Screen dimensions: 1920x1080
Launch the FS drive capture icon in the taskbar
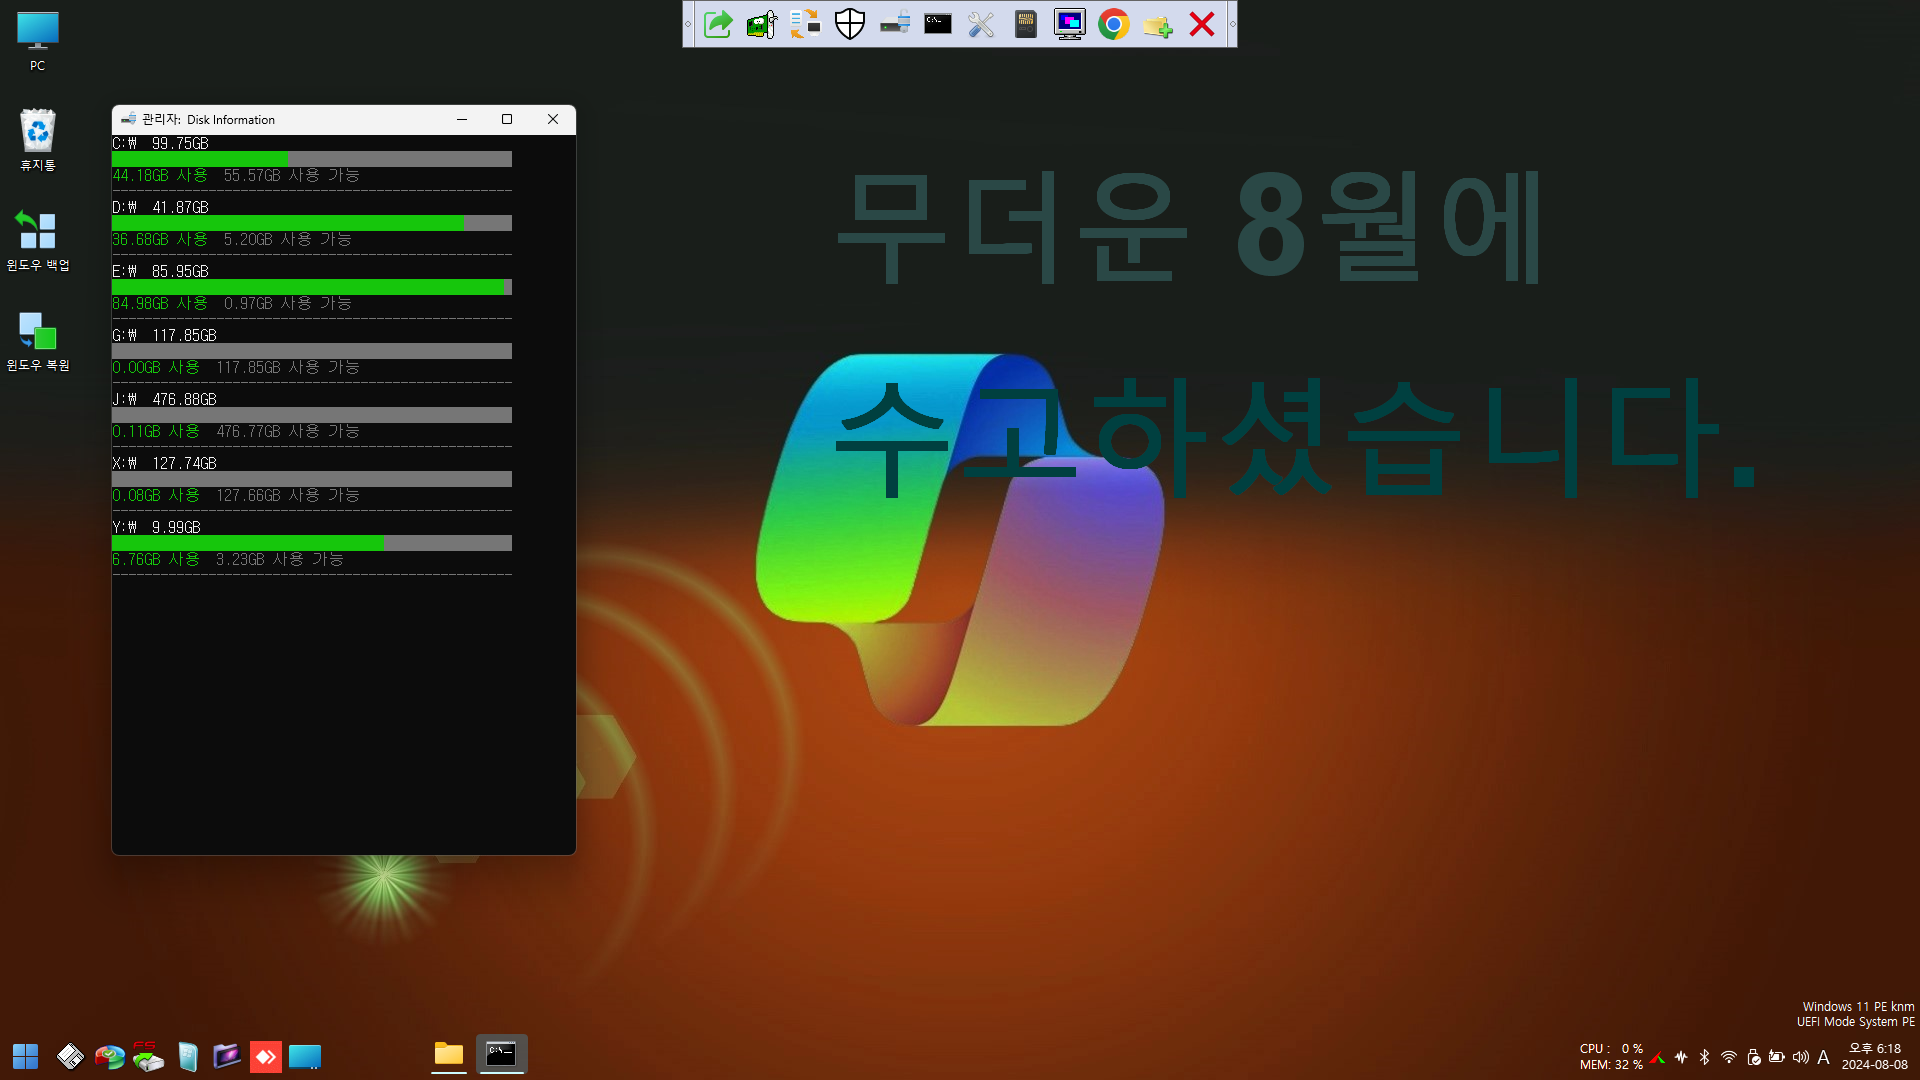click(148, 1056)
